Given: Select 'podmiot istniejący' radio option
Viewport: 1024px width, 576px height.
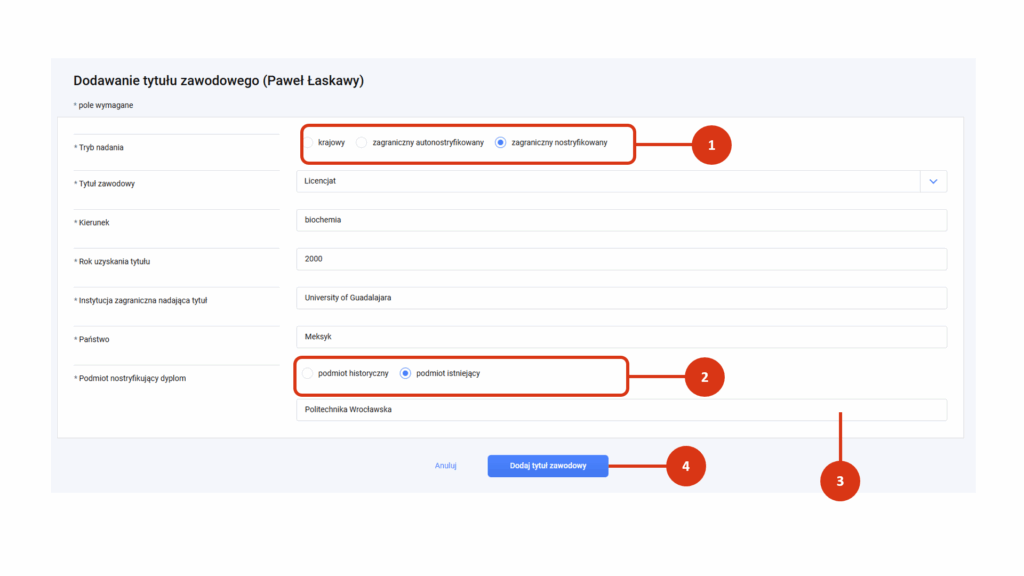Looking at the screenshot, I should 406,374.
